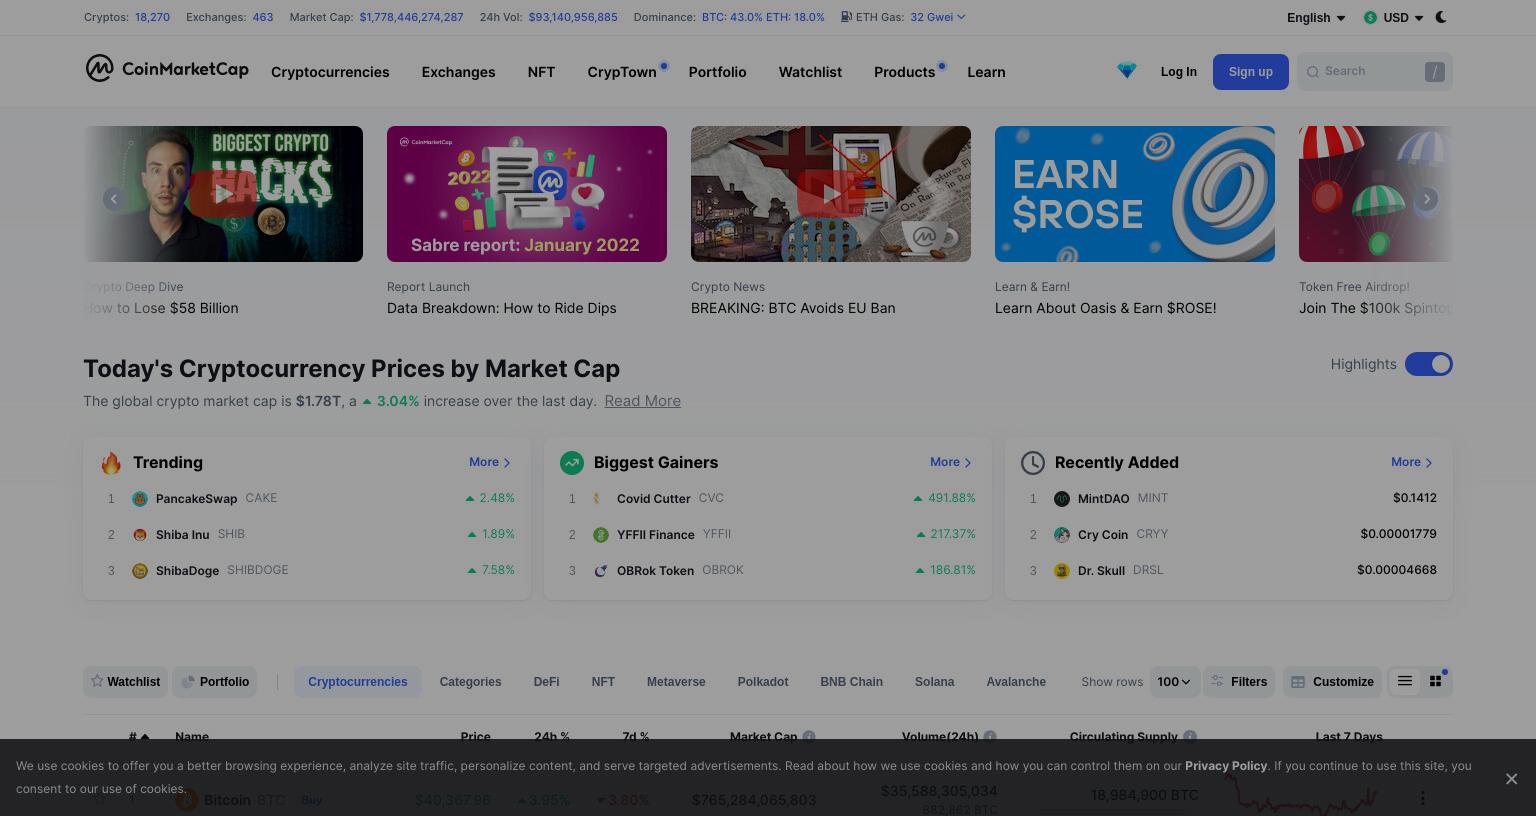
Task: Open the Exchanges menu
Action: (458, 72)
